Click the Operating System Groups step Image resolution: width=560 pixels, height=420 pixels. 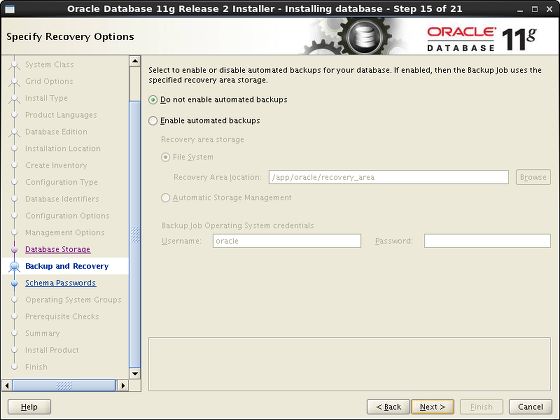[x=73, y=300]
